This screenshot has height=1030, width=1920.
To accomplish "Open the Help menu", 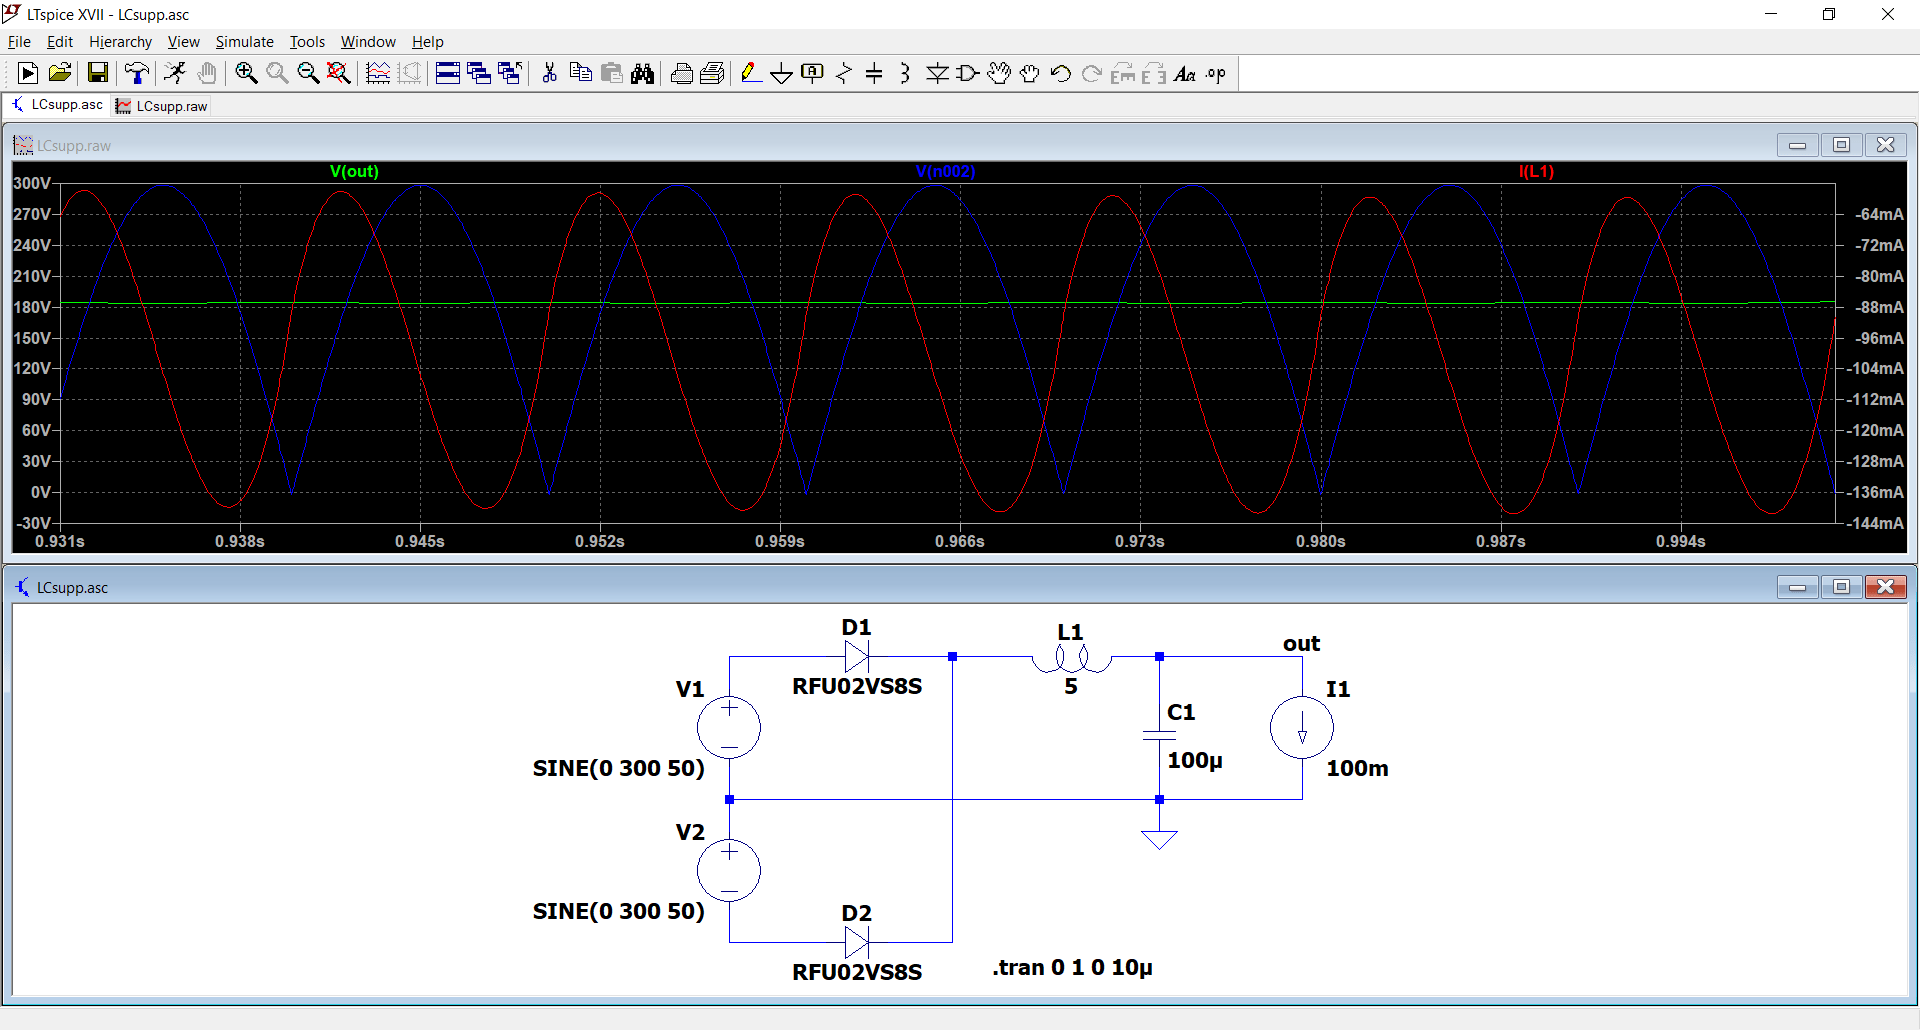I will coord(427,41).
